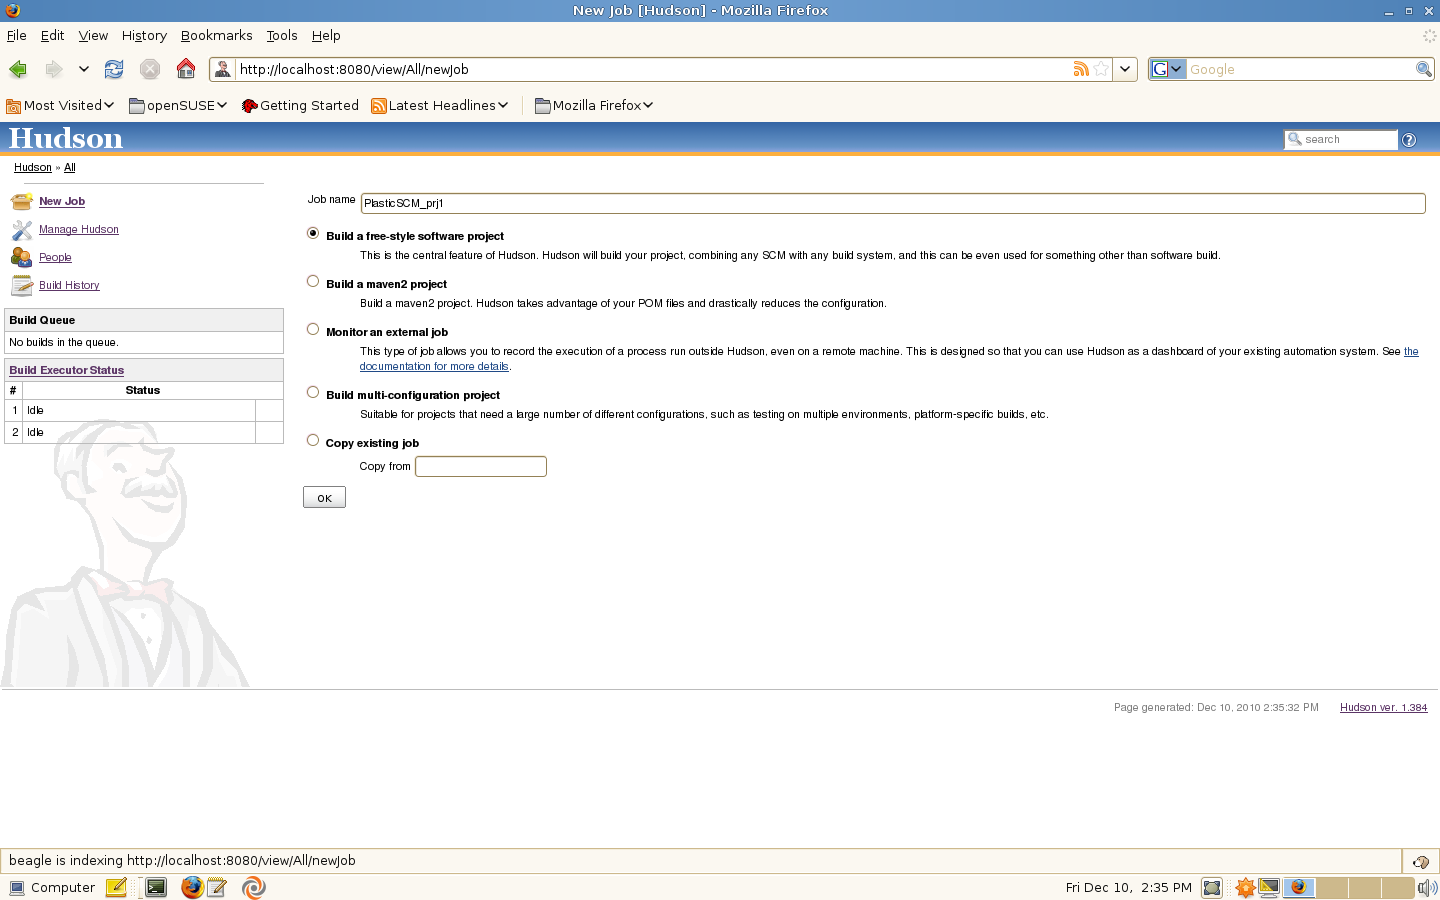
Task: Click the Forward navigation arrow
Action: tap(54, 69)
